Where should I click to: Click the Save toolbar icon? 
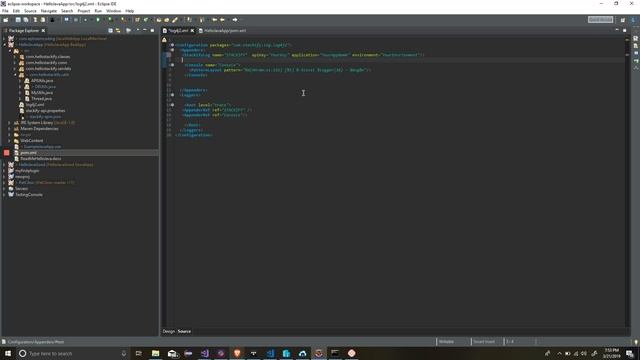point(18,20)
